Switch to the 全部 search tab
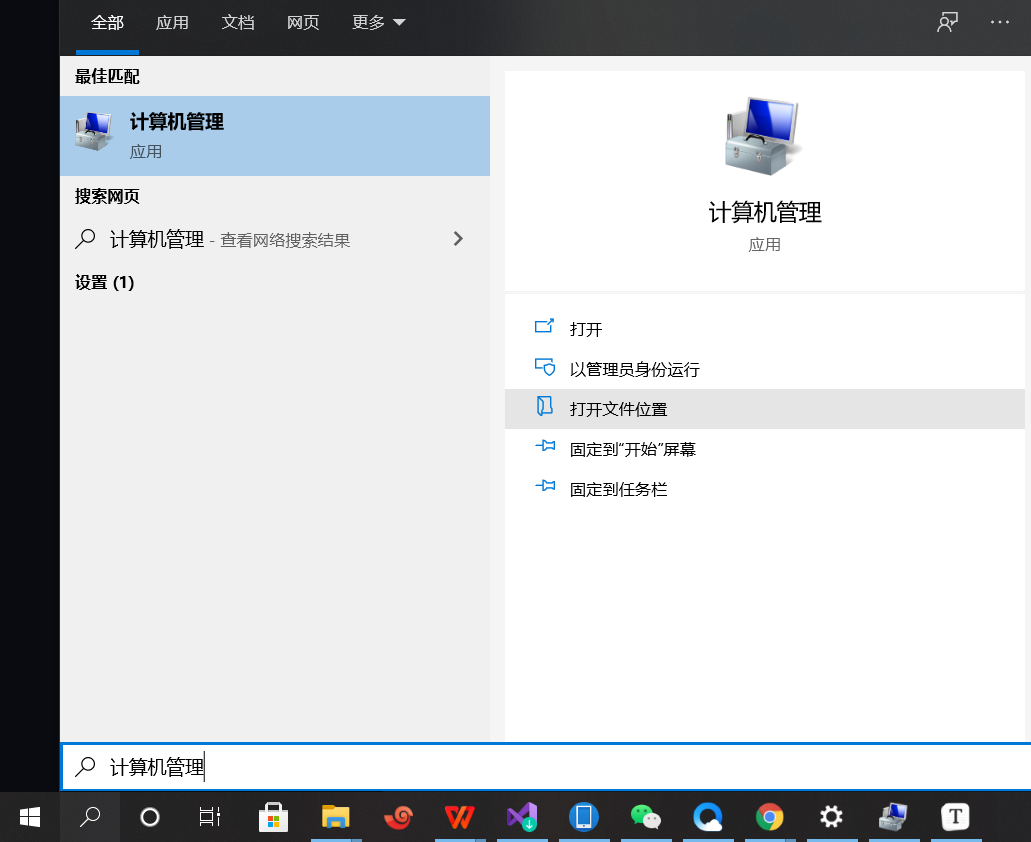 [107, 22]
